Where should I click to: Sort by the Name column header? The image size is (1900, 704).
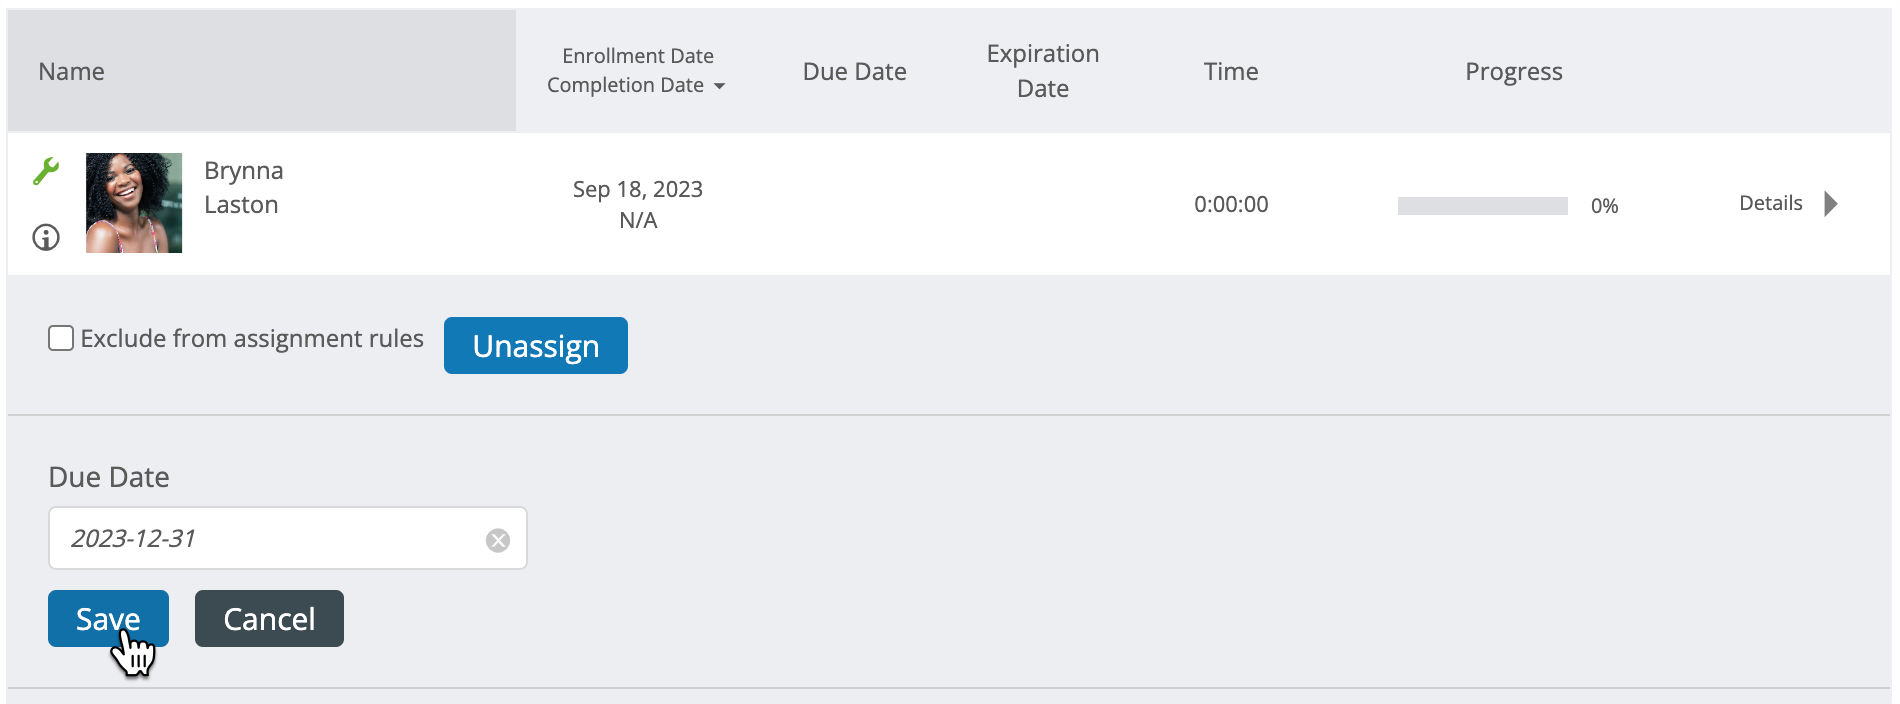click(71, 72)
